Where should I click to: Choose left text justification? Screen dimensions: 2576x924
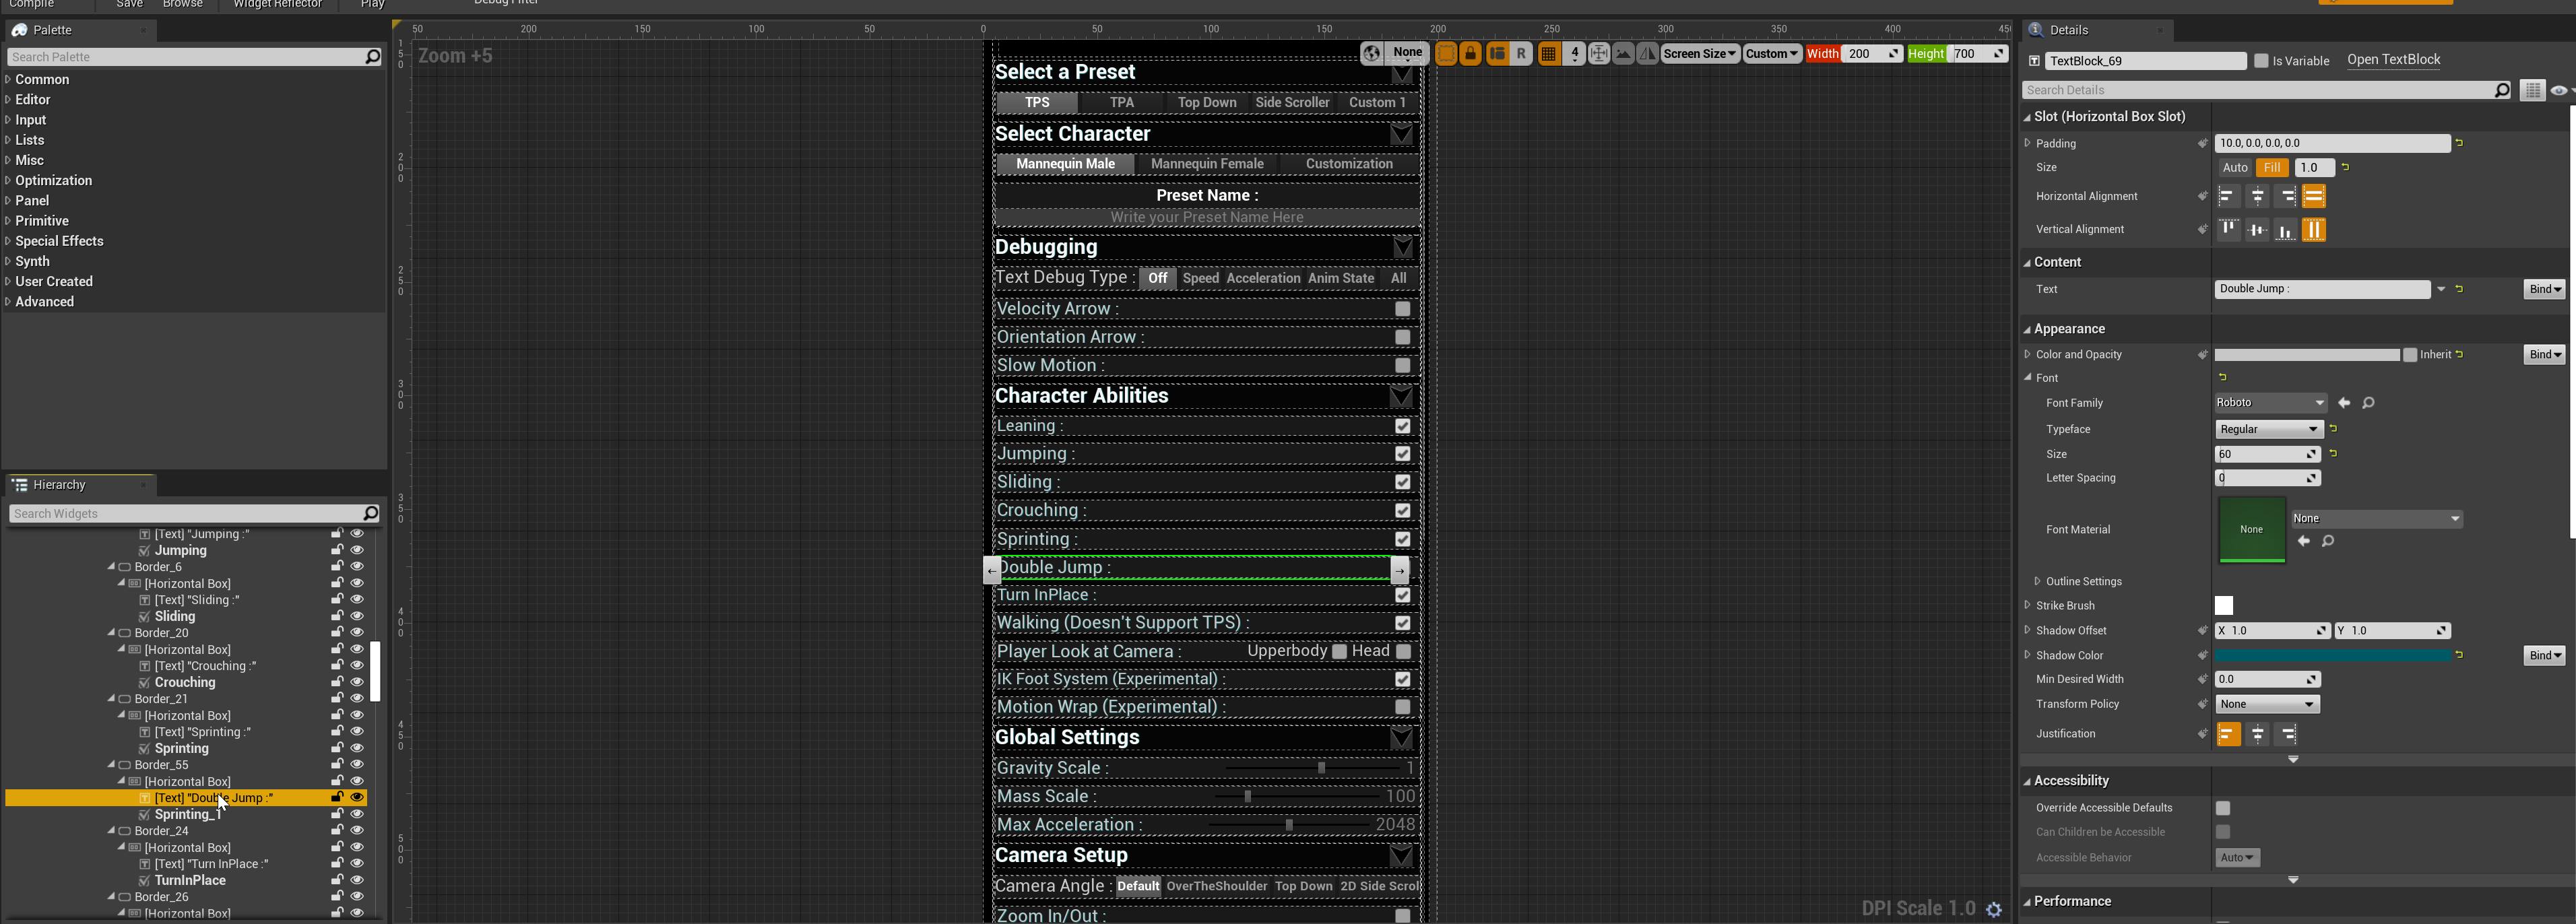point(2228,735)
